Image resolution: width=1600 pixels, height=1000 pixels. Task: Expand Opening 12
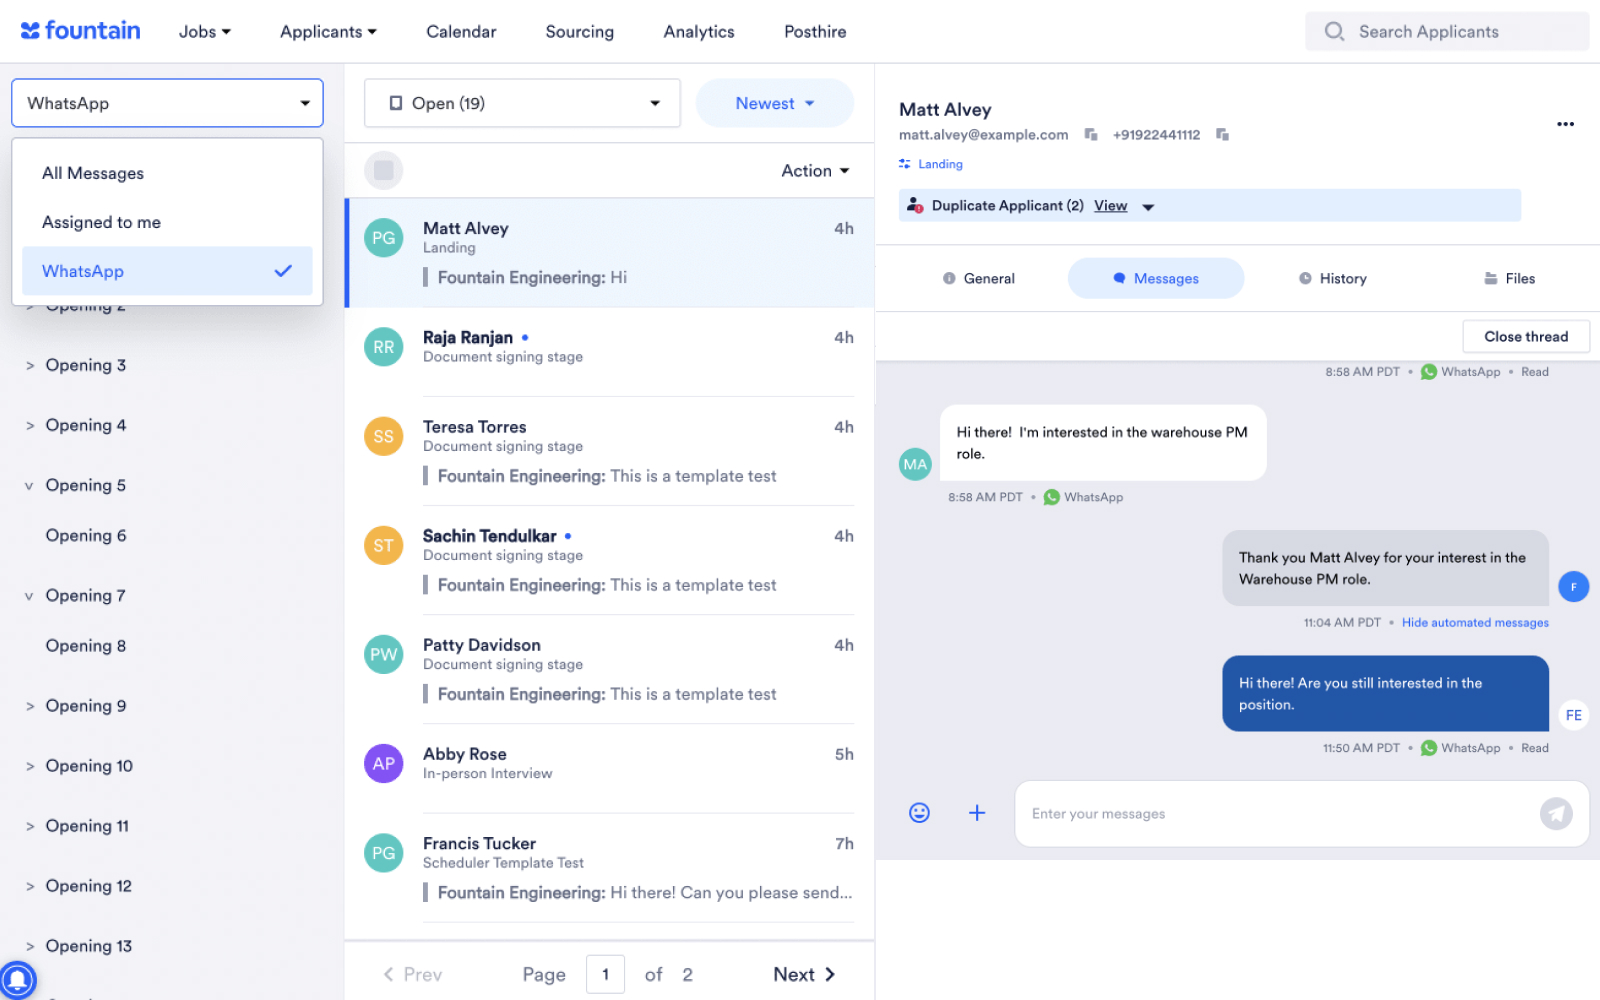coord(30,886)
